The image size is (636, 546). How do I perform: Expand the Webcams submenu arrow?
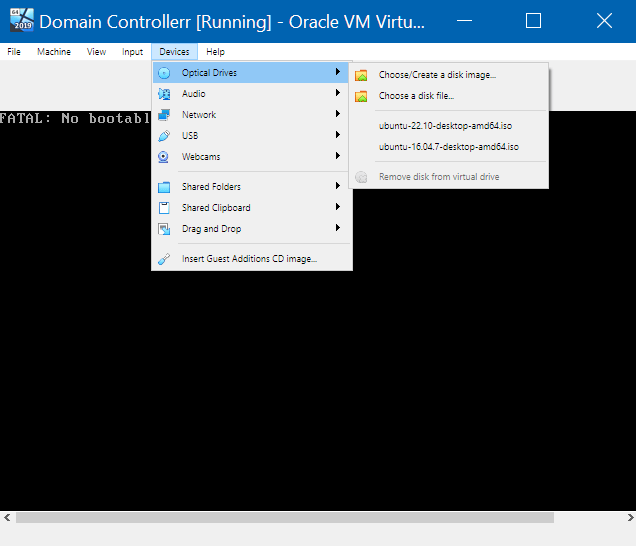click(337, 156)
